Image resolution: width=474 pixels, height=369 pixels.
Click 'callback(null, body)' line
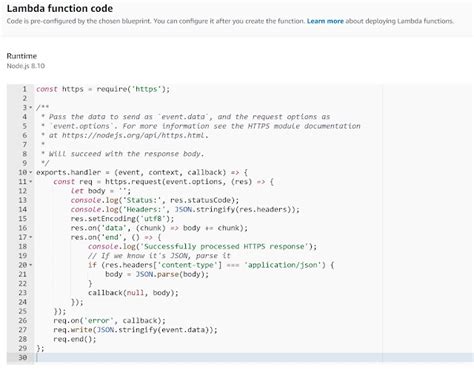pos(133,293)
